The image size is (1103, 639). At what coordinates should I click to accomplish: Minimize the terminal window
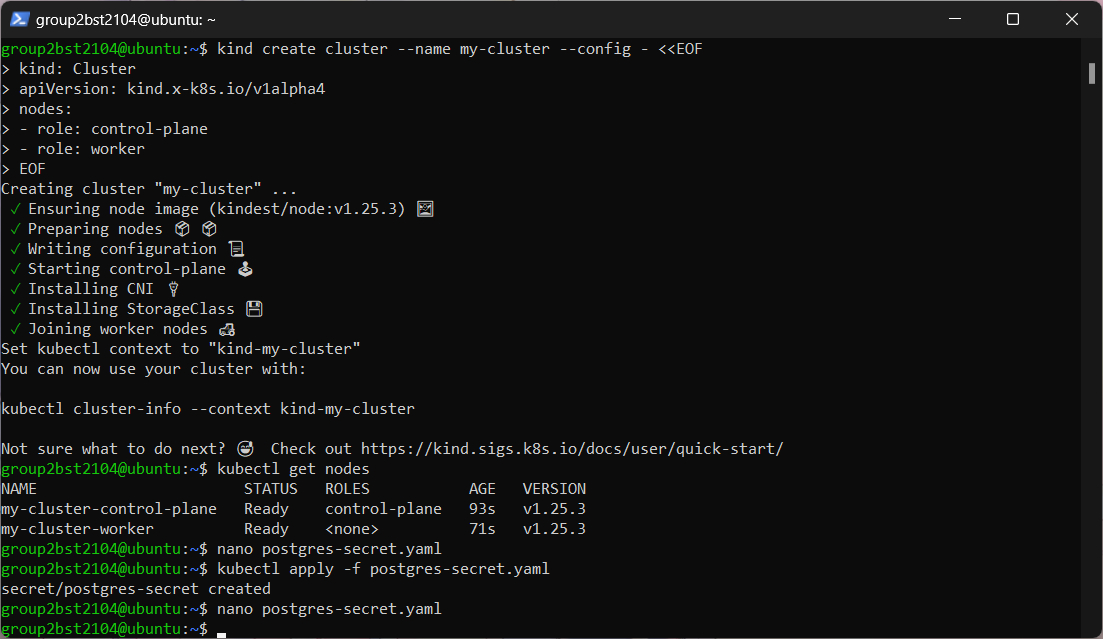pos(955,19)
